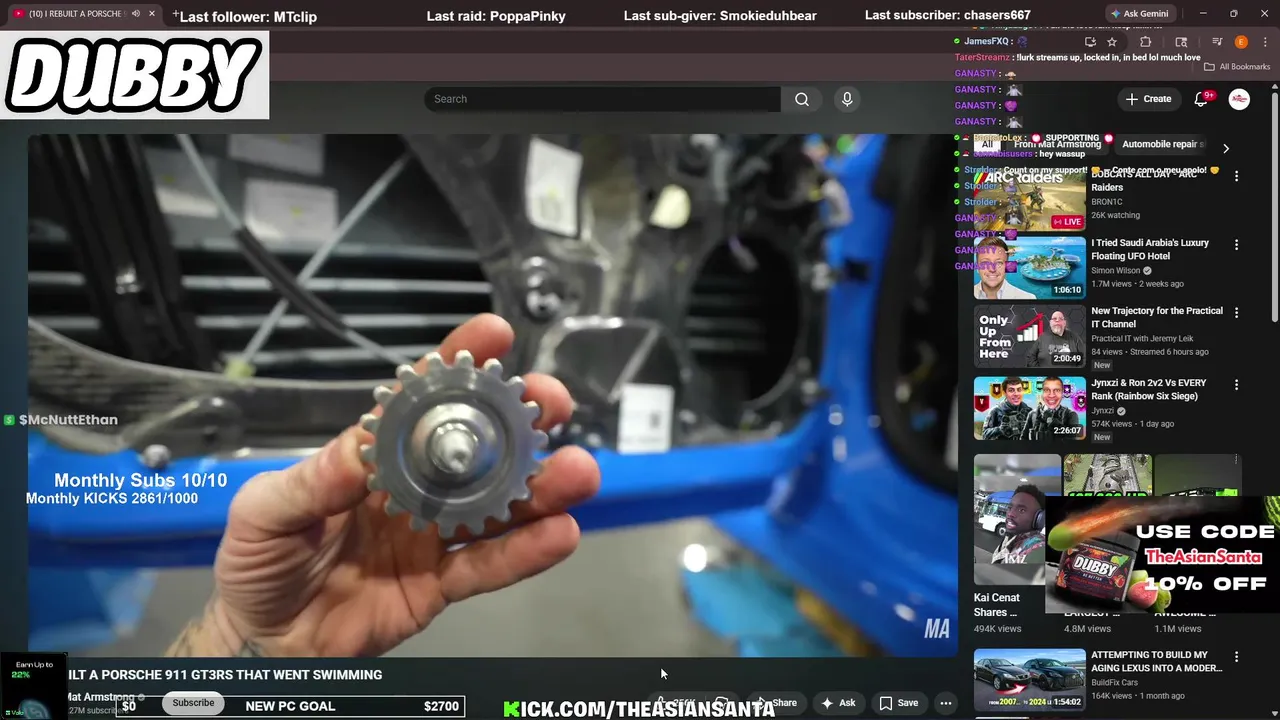
Task: Open the All Bookmarks folder
Action: (1237, 67)
